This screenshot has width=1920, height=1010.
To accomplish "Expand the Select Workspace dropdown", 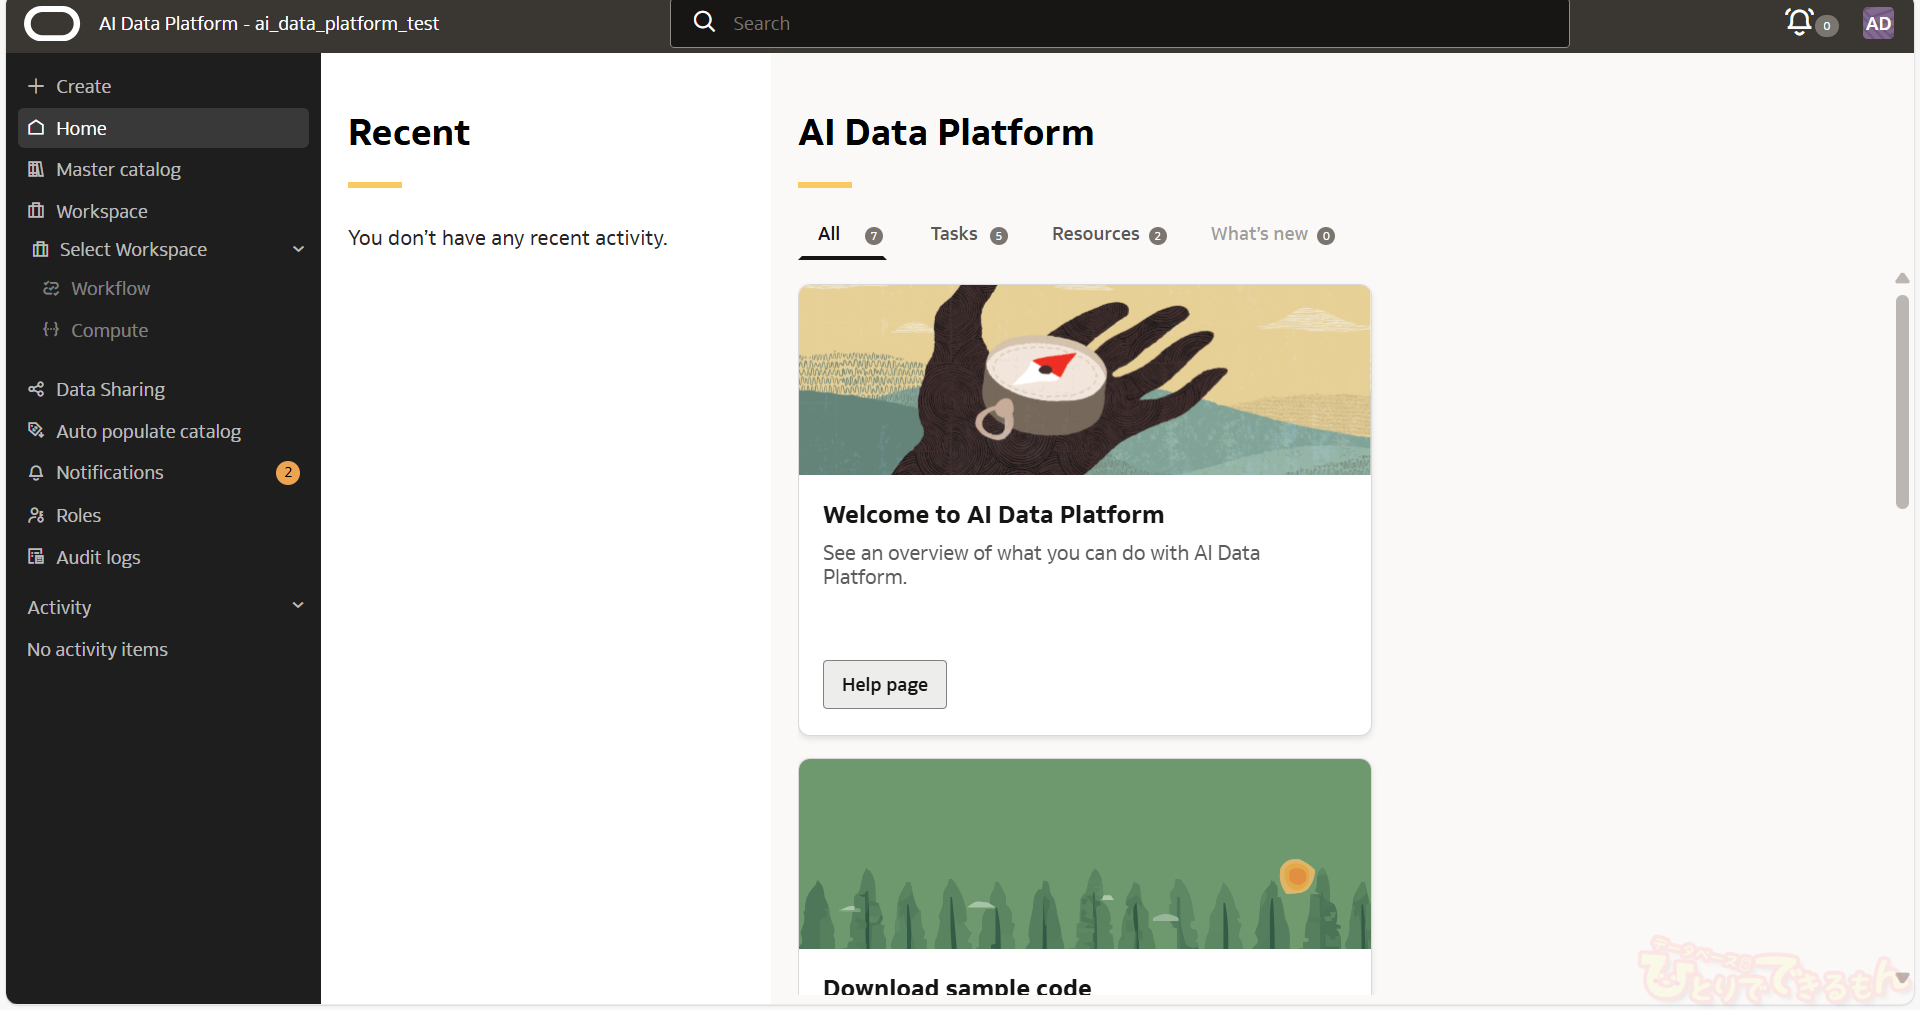I will click(x=298, y=250).
